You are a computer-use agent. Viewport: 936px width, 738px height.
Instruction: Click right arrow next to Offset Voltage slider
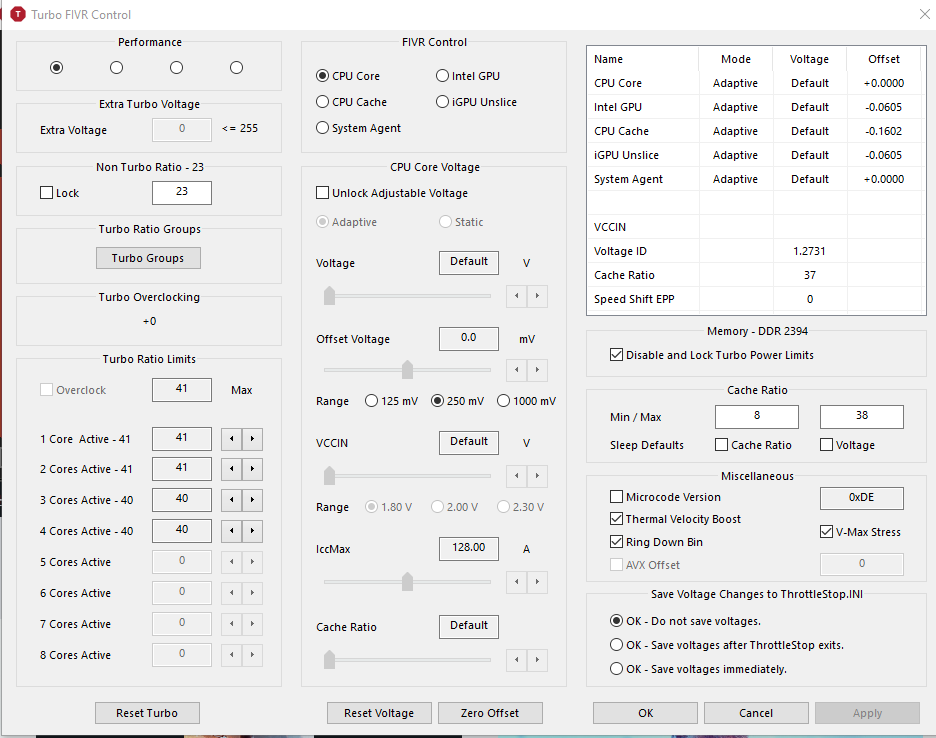click(537, 370)
